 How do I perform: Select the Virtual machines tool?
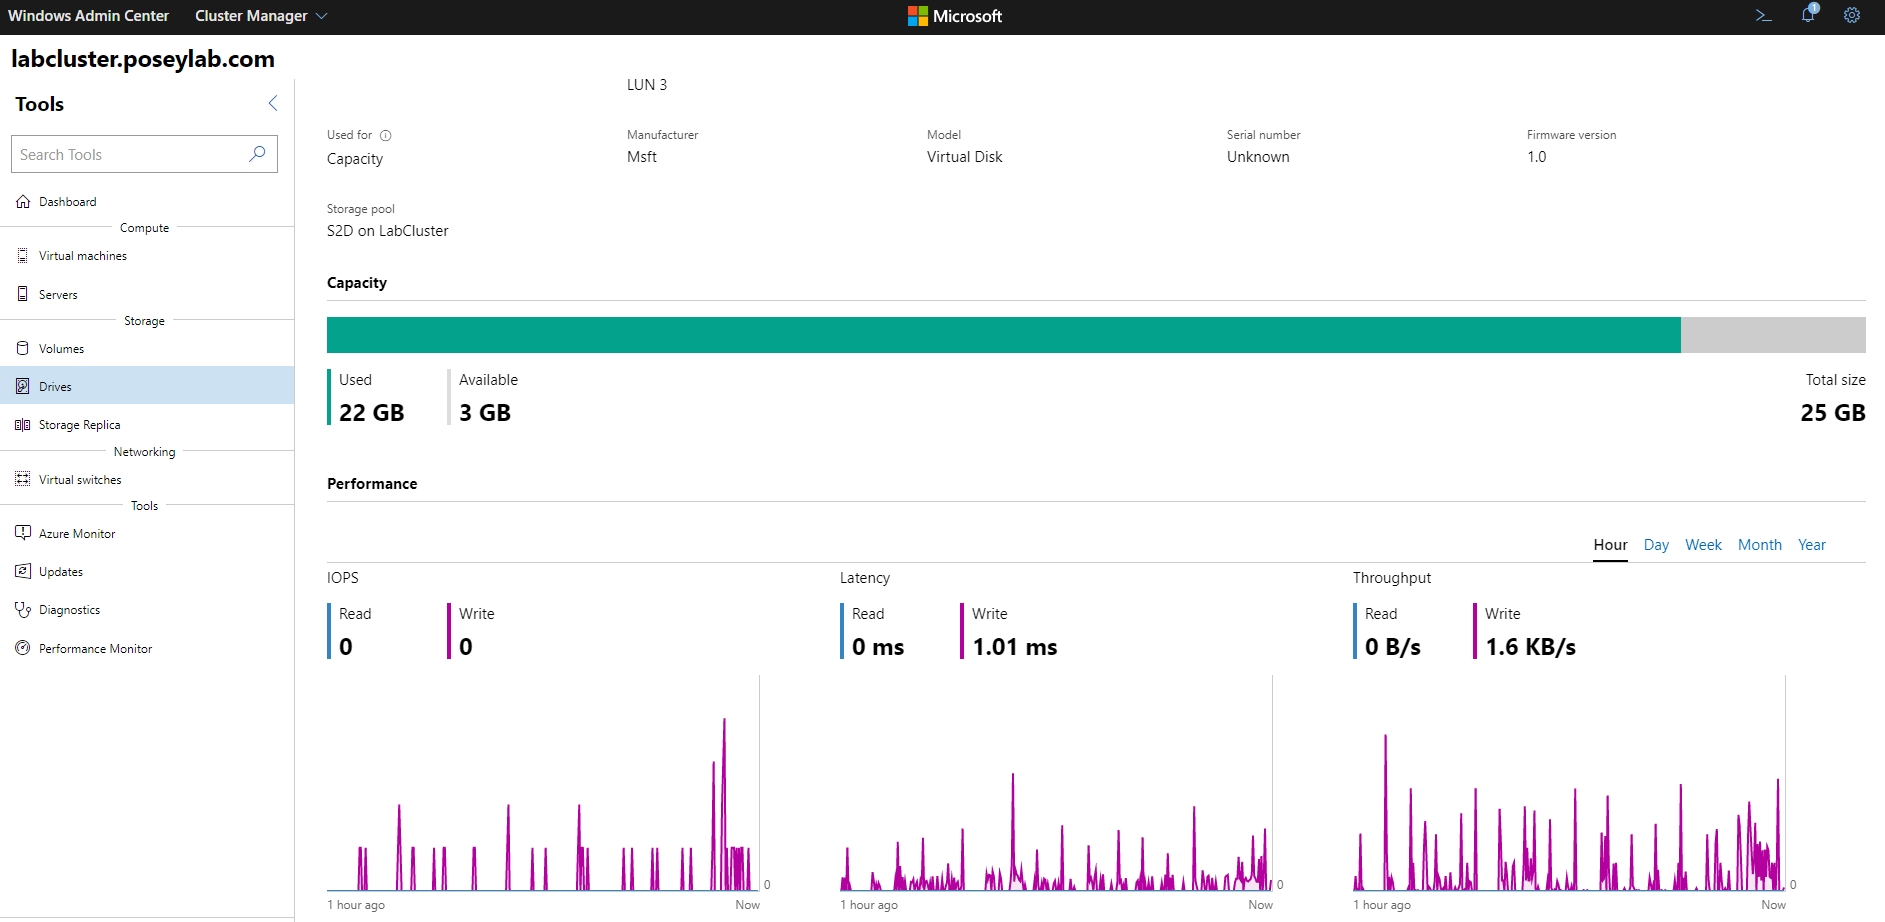click(x=82, y=255)
